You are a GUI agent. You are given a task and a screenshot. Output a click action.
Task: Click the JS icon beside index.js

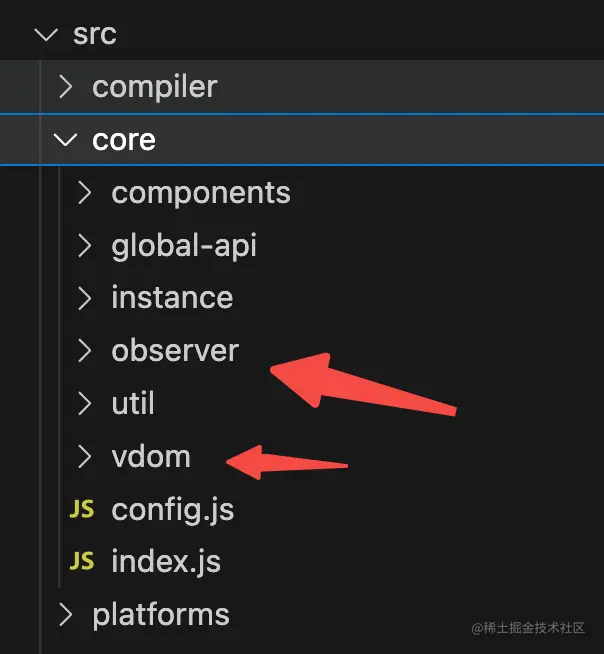click(x=81, y=562)
